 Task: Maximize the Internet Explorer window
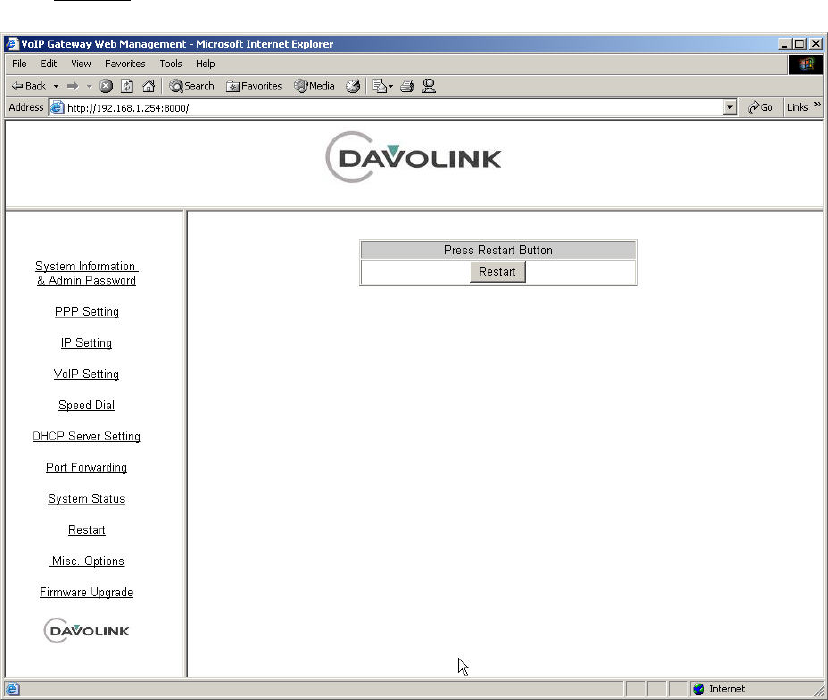(799, 44)
